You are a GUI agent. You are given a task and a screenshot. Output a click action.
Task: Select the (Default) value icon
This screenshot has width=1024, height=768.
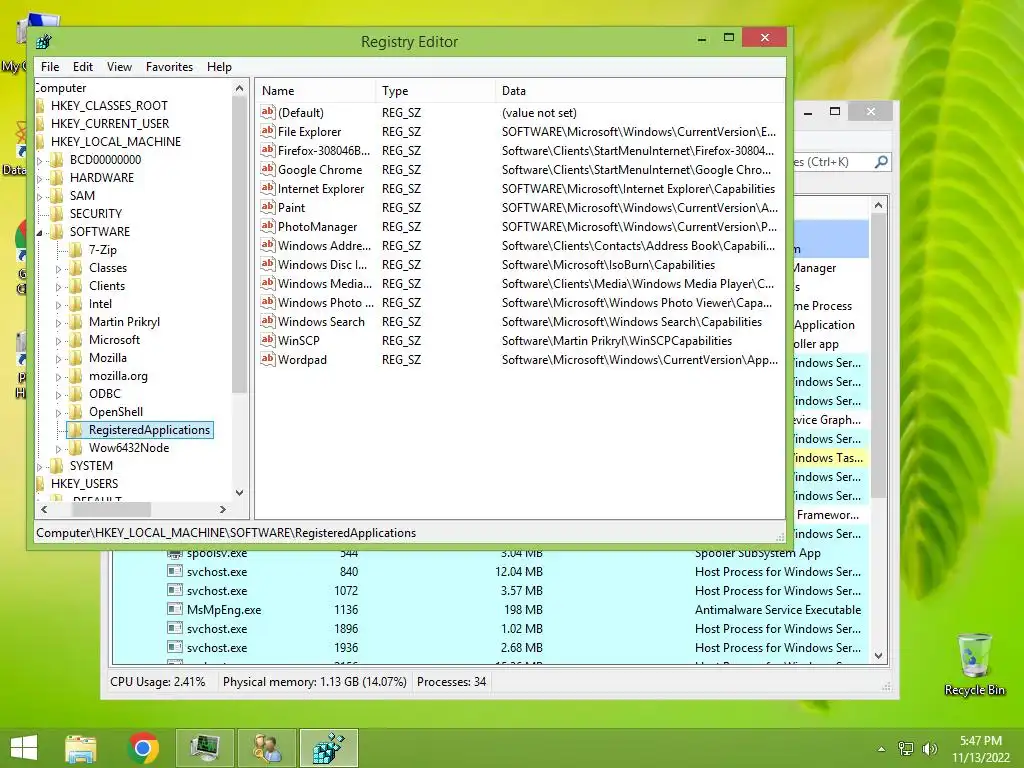[267, 112]
